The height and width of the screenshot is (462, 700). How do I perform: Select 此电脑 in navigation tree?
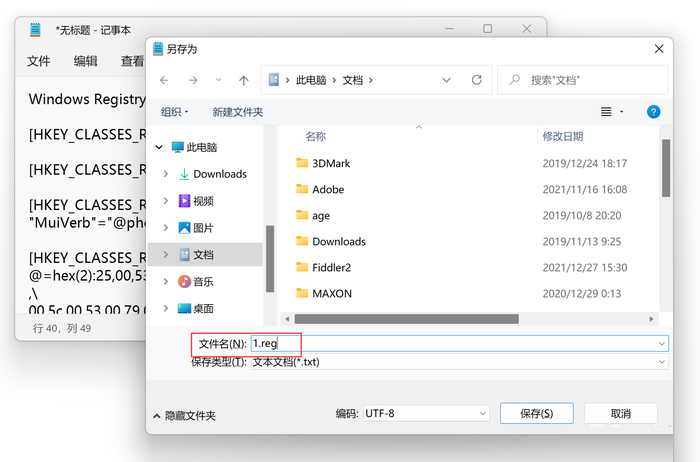(201, 147)
